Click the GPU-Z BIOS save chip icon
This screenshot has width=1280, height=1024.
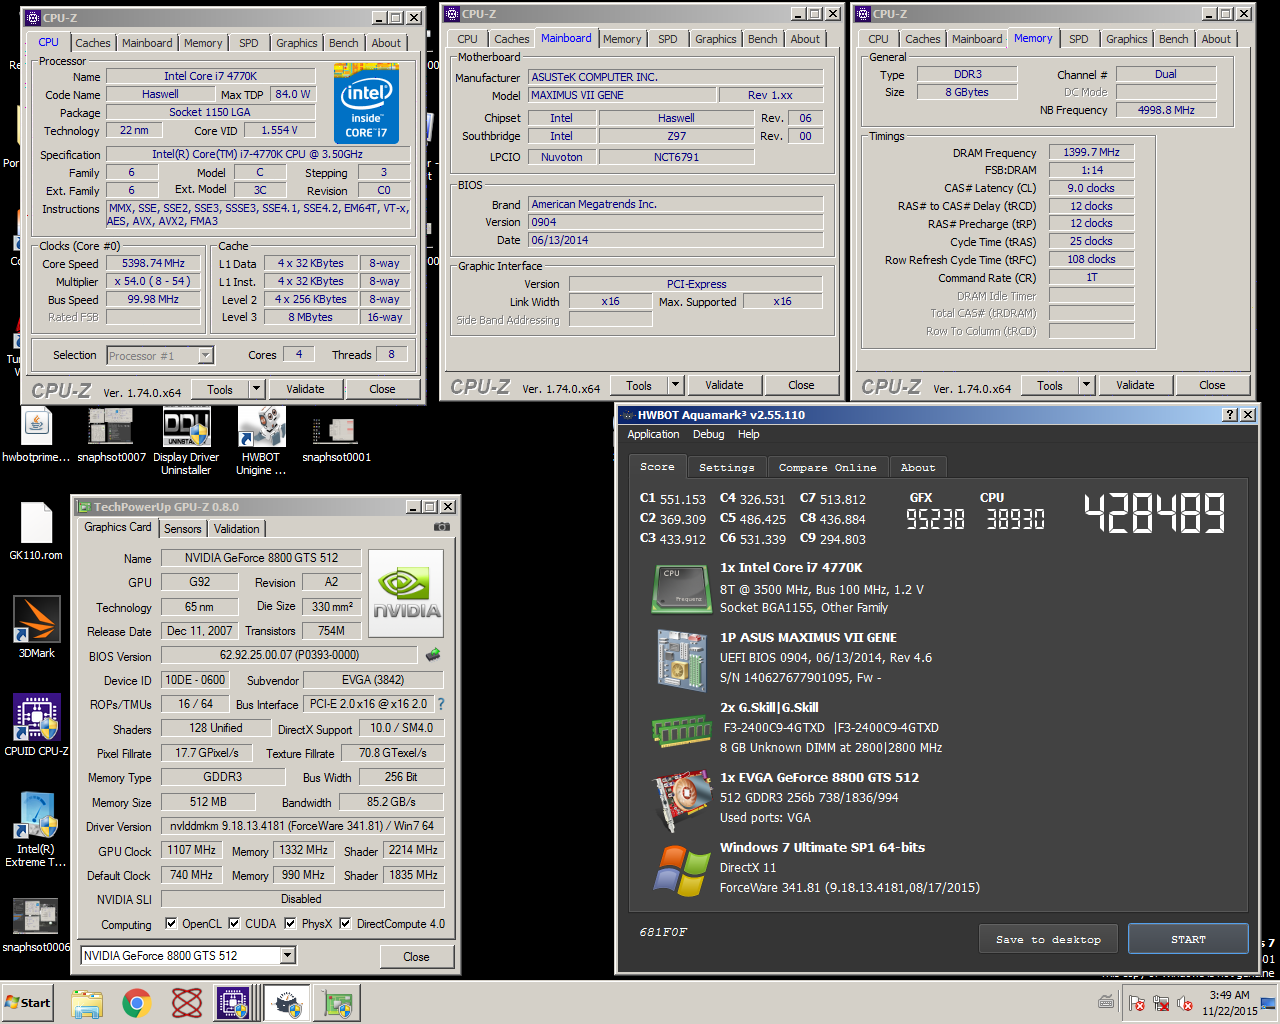tap(433, 655)
